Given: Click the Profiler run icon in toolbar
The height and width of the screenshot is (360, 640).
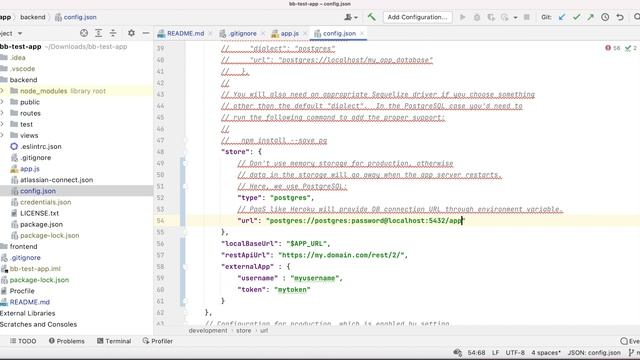Looking at the screenshot, I should pyautogui.click(x=505, y=17).
